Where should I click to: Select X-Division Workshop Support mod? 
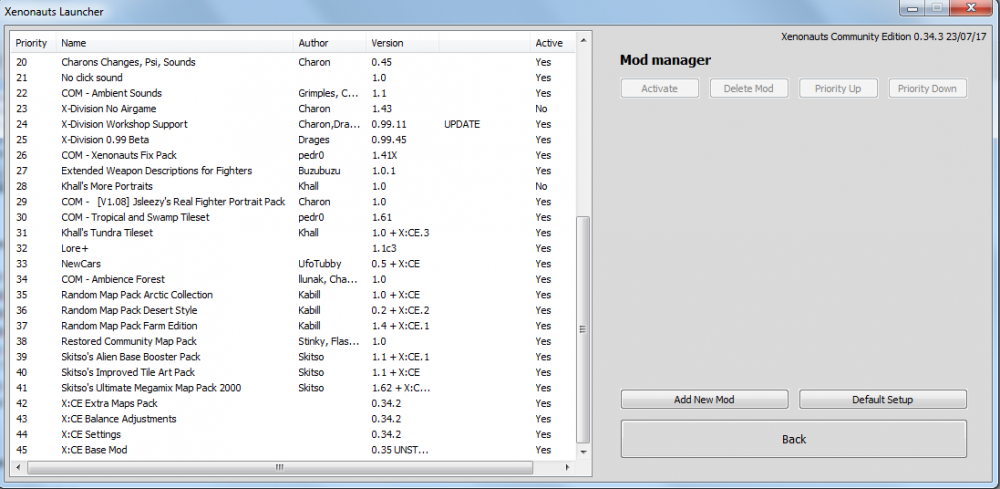tap(293, 124)
